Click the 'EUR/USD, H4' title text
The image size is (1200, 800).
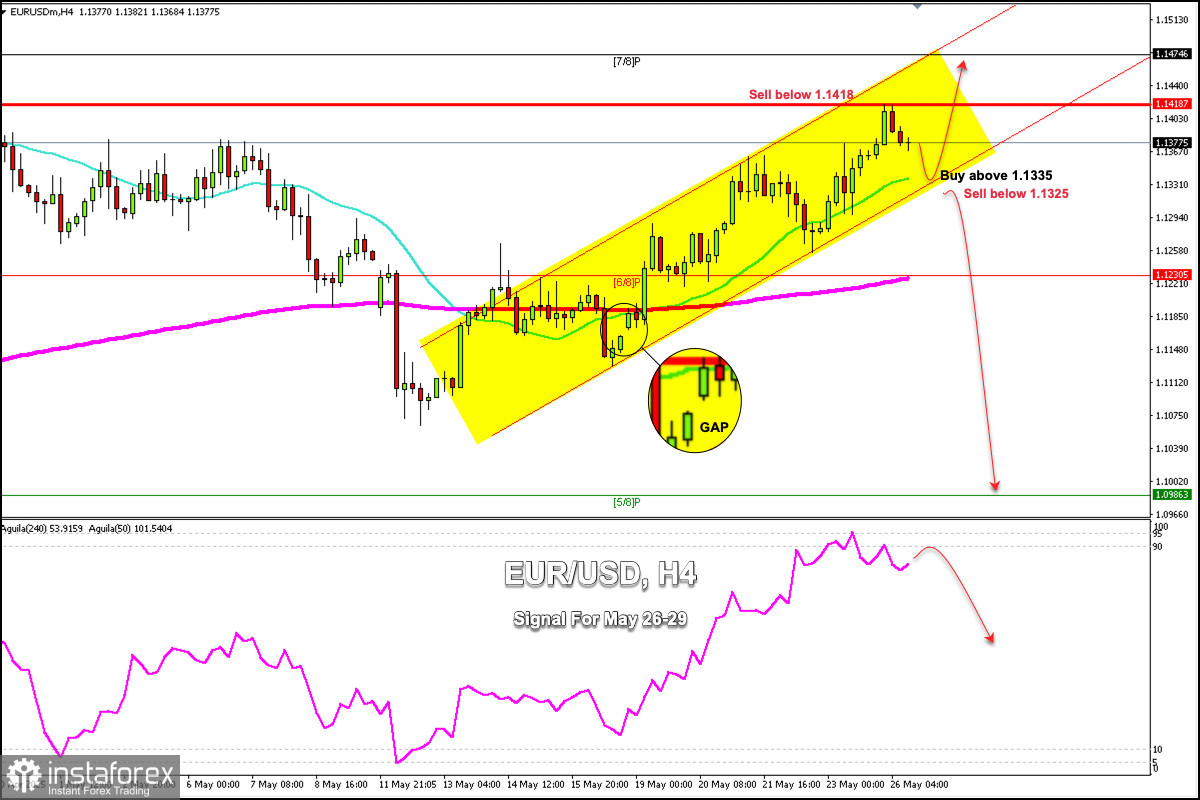601,574
